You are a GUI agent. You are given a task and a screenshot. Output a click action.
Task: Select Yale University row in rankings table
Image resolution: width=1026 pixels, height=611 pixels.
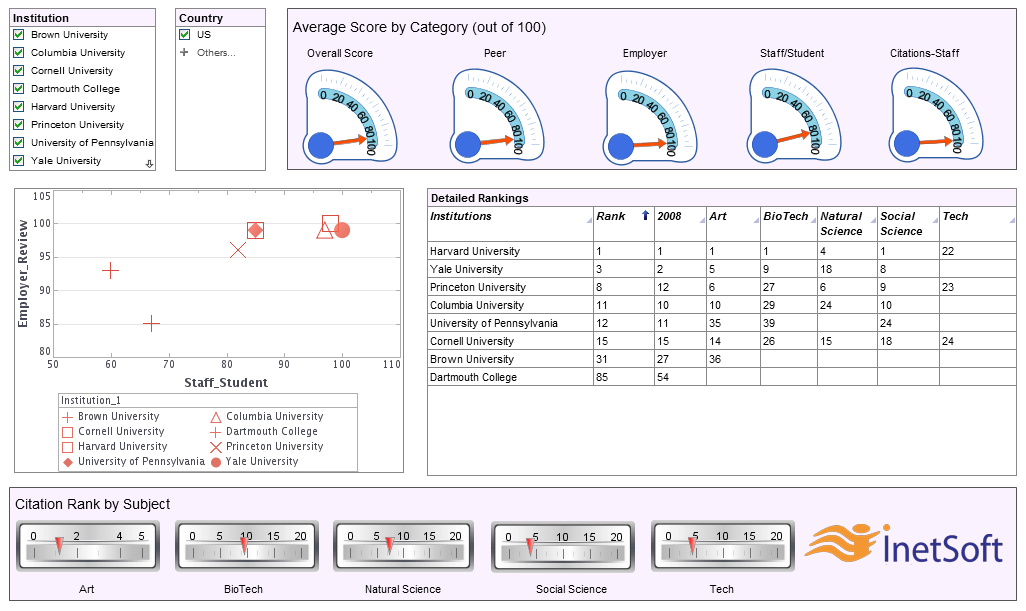pos(722,269)
